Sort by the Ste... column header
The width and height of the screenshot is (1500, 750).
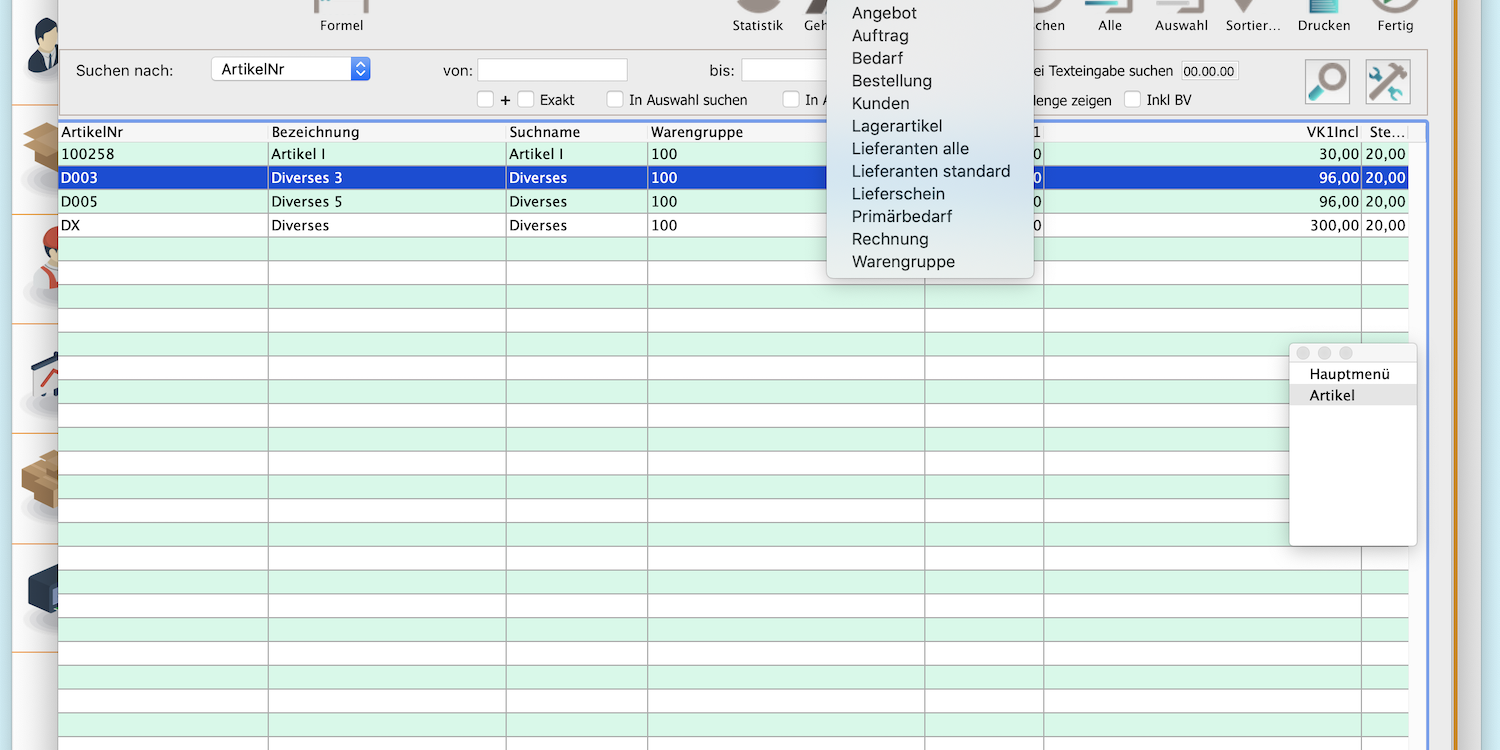pos(1385,132)
